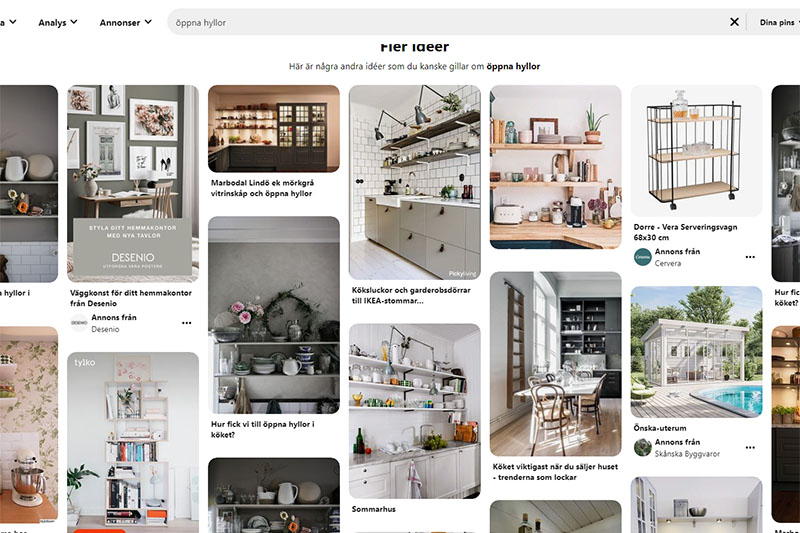Image resolution: width=800 pixels, height=533 pixels.
Task: Click the Cervera advertiser avatar
Action: (x=643, y=257)
